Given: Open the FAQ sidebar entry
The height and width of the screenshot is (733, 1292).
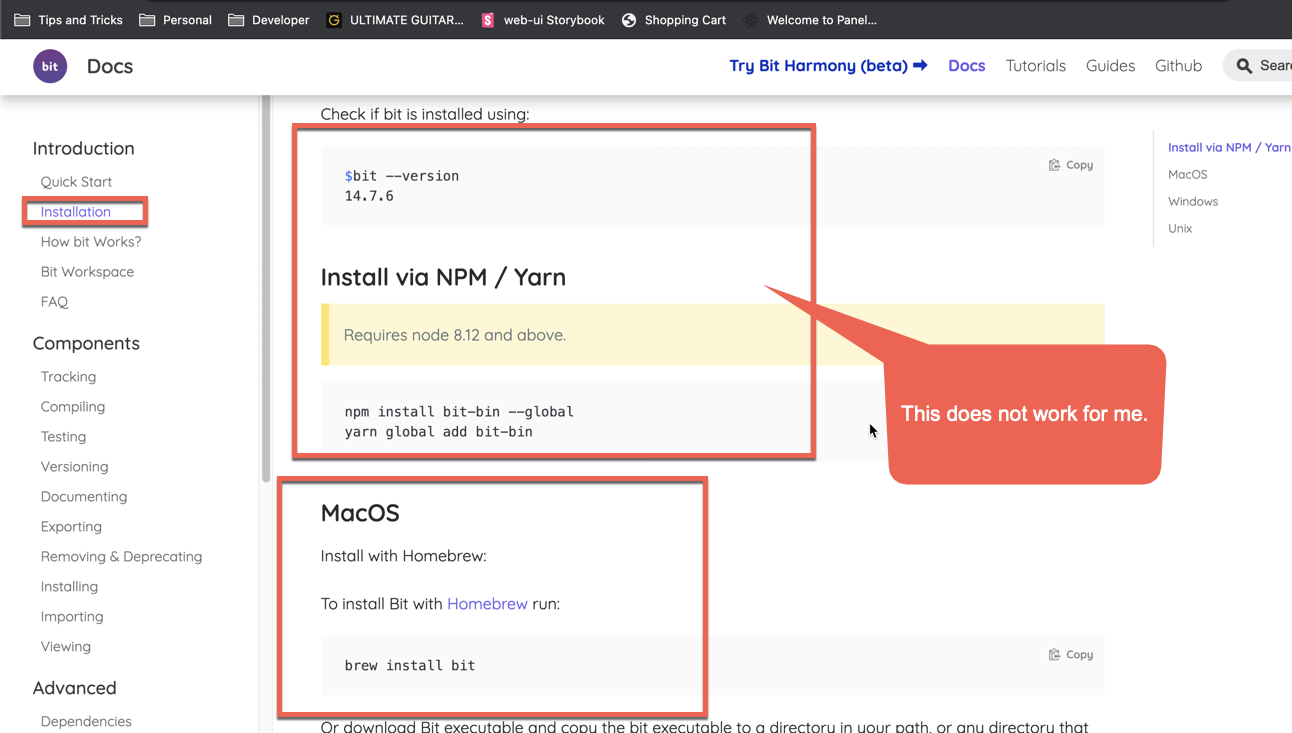Looking at the screenshot, I should point(53,301).
